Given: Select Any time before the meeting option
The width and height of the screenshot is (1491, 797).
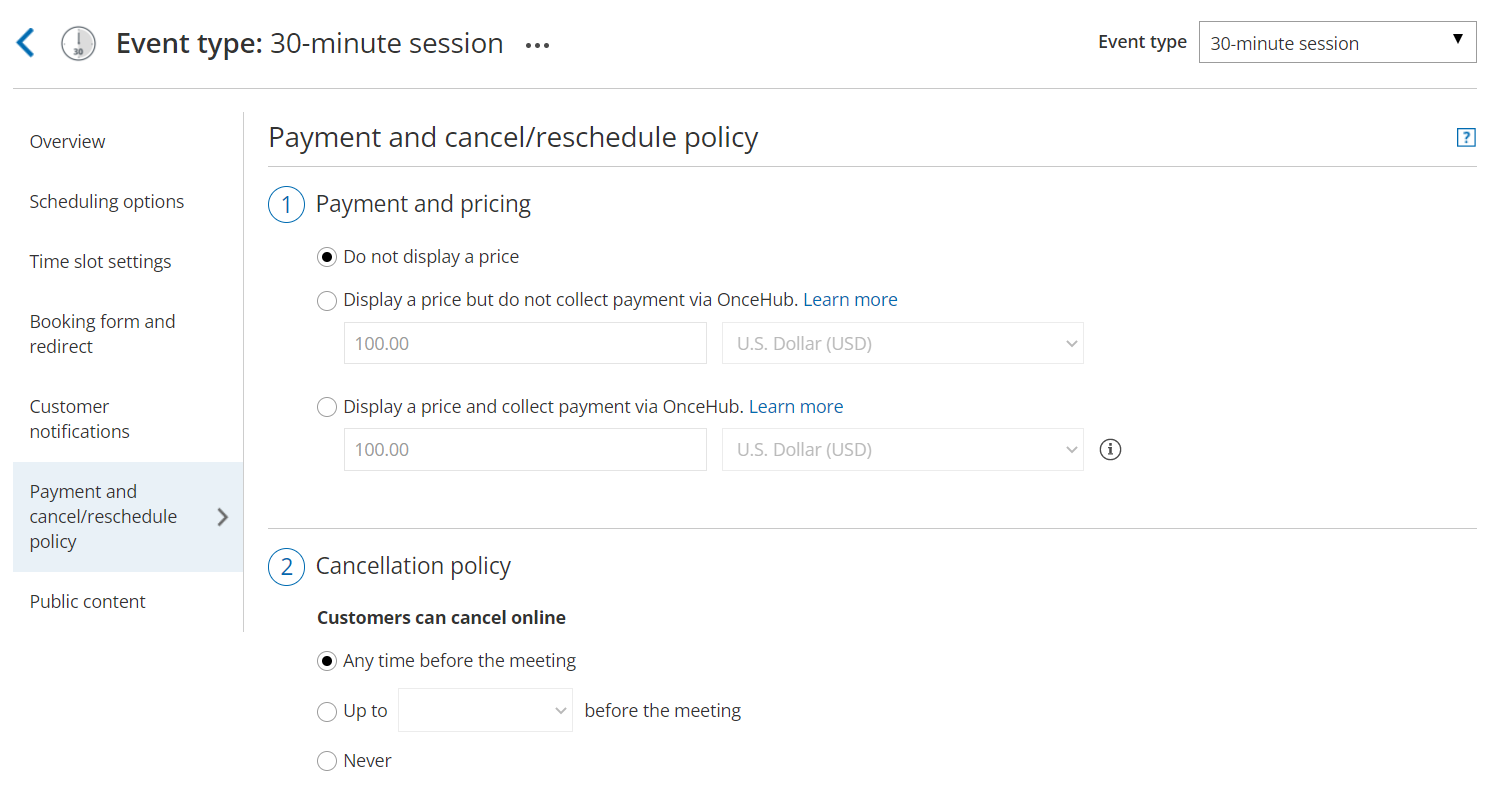Looking at the screenshot, I should coord(327,660).
